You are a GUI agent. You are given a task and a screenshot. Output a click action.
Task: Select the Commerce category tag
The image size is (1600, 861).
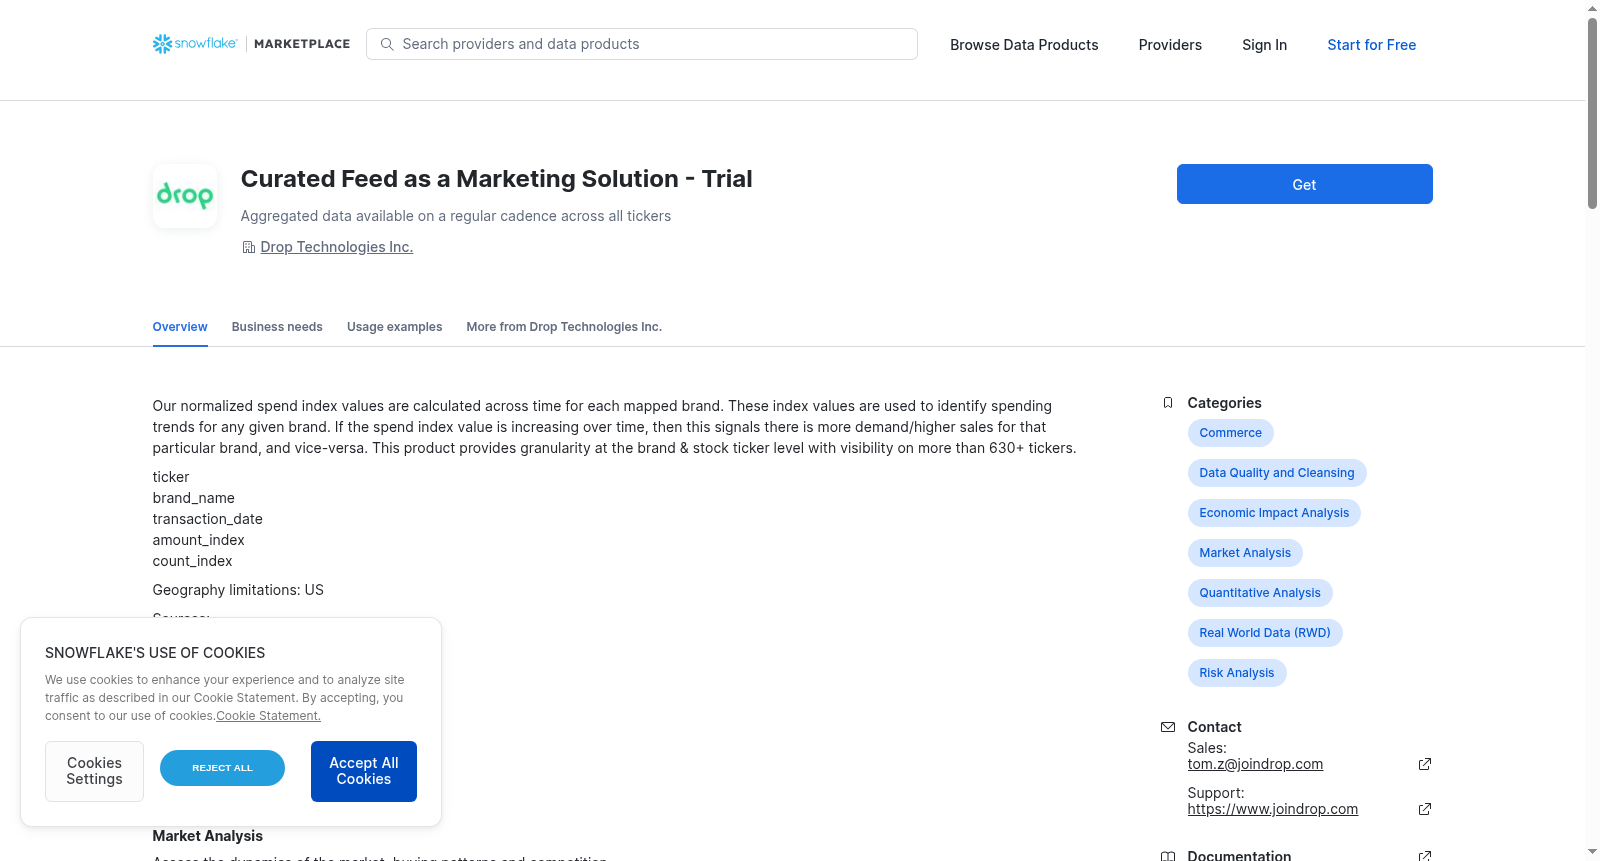click(1230, 433)
